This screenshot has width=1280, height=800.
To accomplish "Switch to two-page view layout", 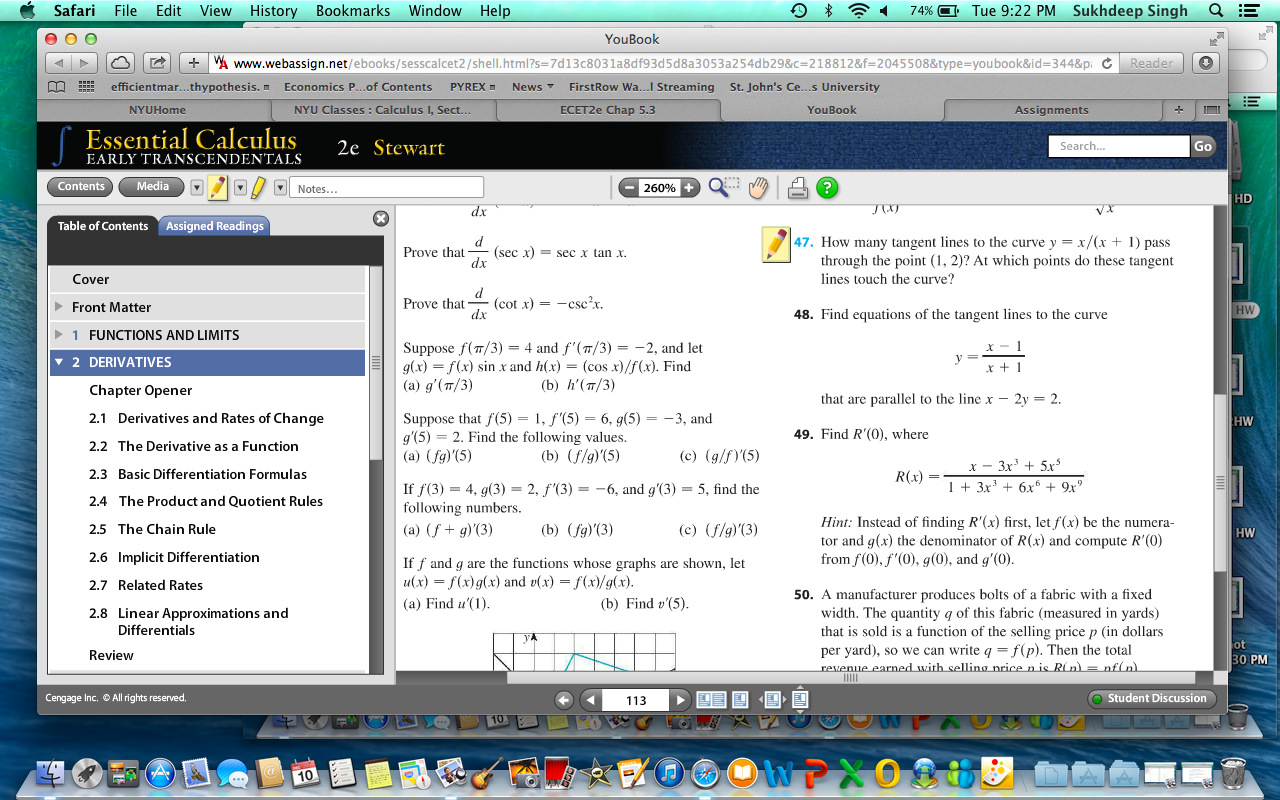I will pos(710,700).
